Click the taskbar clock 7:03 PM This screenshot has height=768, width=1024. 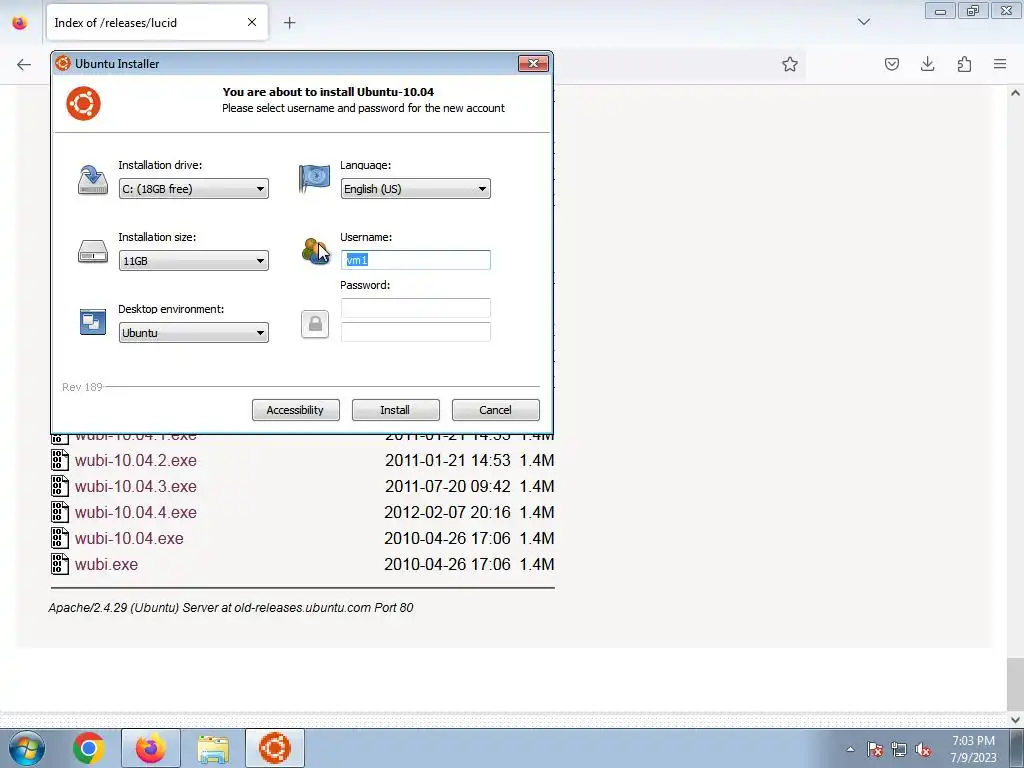point(973,741)
